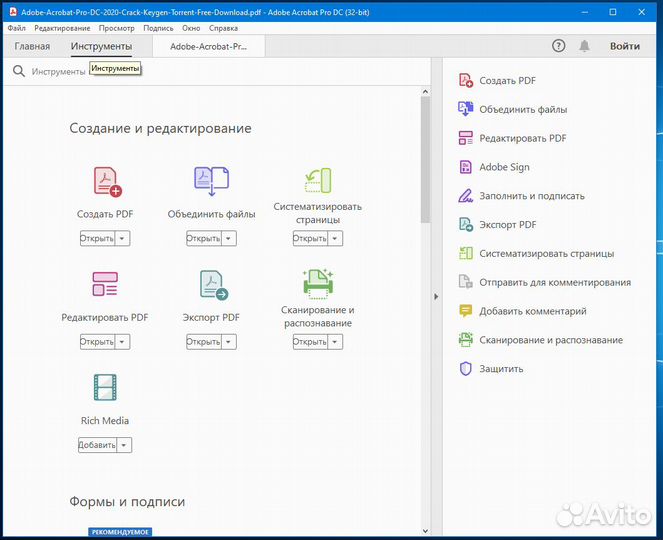Open the Редактирование menu
The image size is (663, 540).
(x=62, y=28)
